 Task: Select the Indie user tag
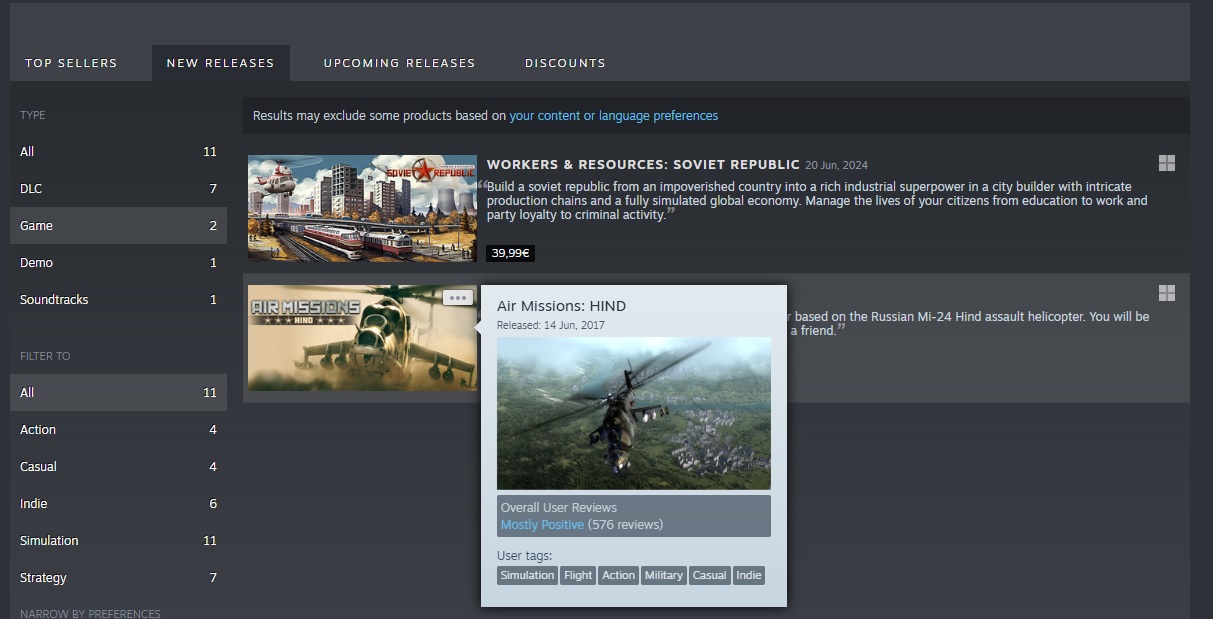click(749, 575)
